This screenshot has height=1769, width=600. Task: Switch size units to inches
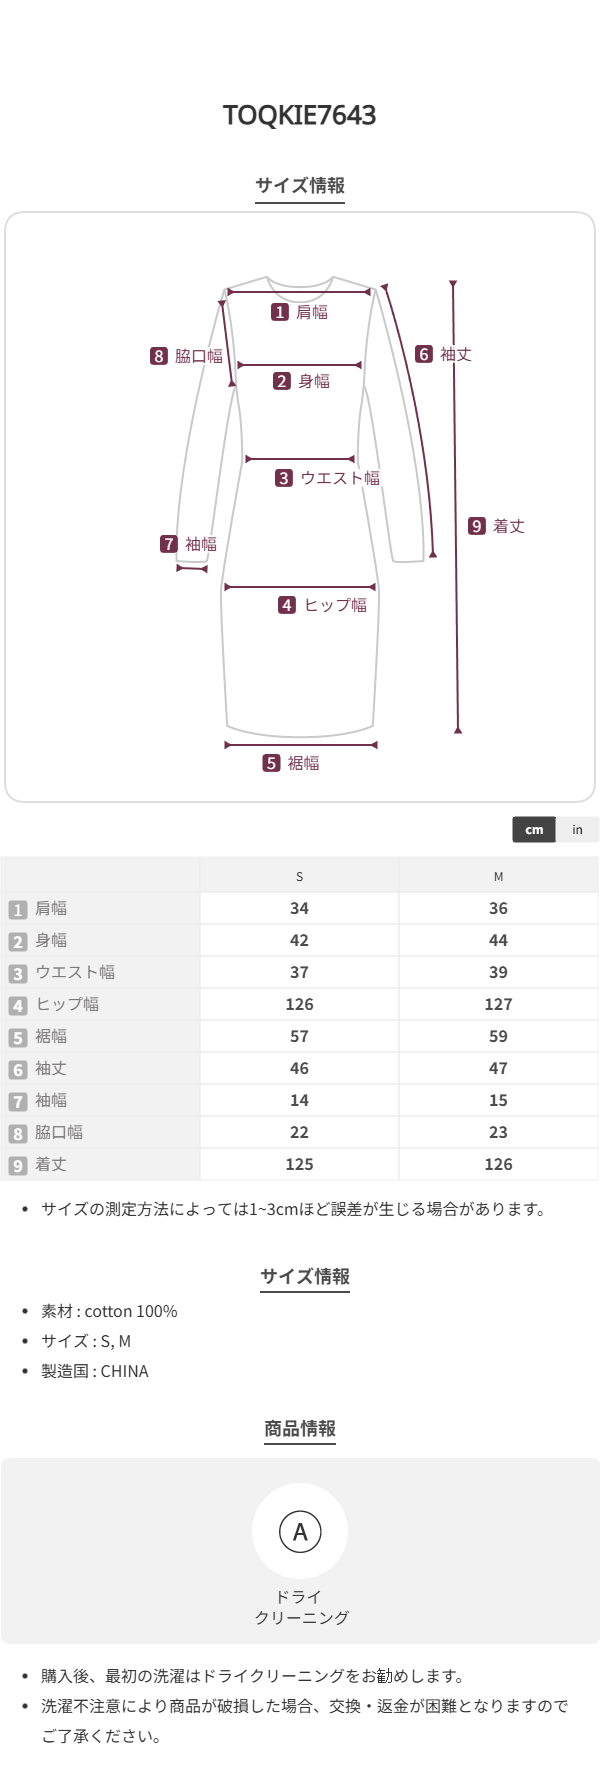tap(577, 829)
